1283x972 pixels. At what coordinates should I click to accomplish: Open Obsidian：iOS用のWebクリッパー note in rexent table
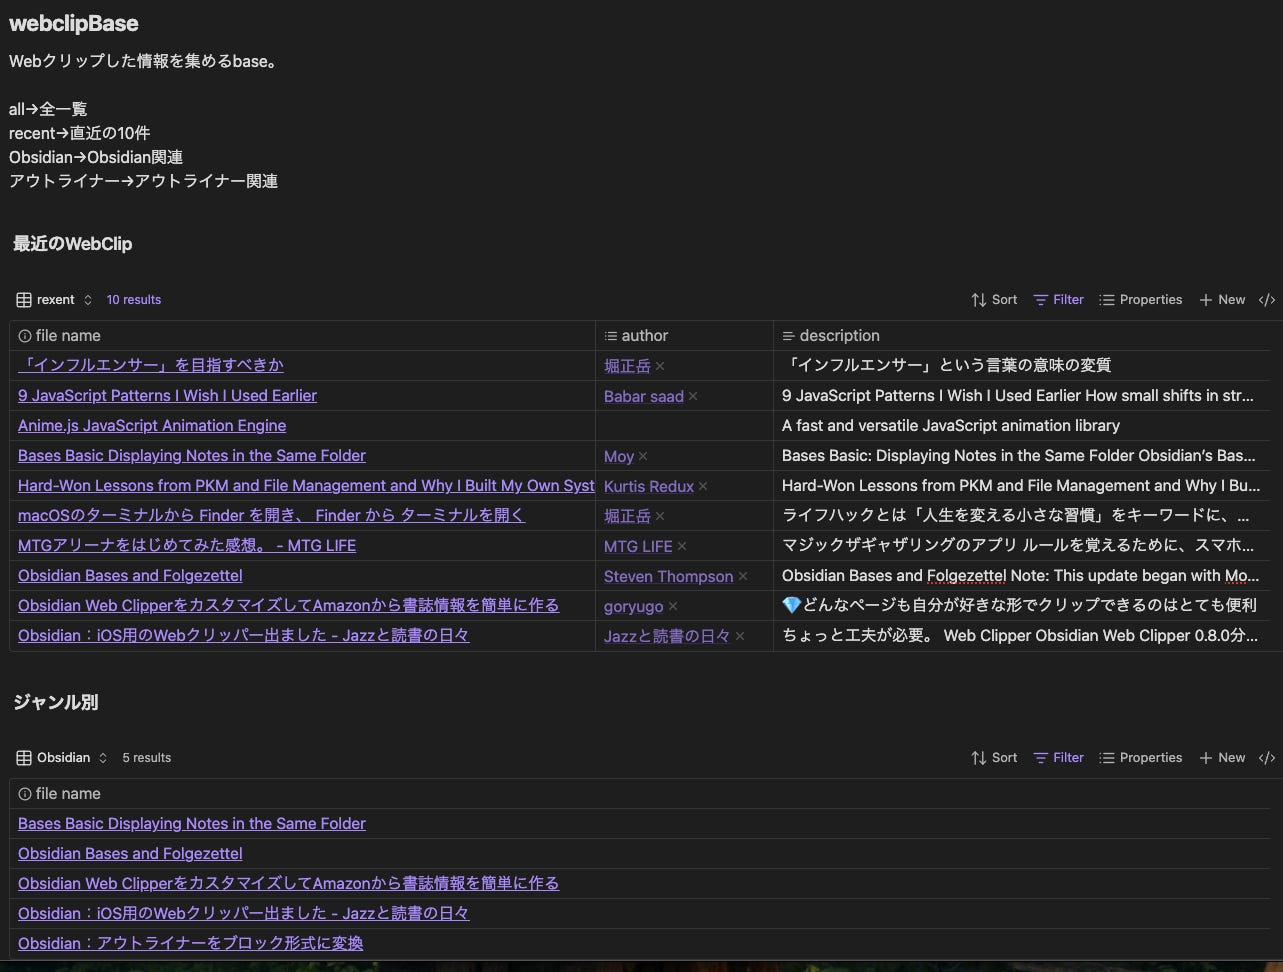(x=243, y=636)
